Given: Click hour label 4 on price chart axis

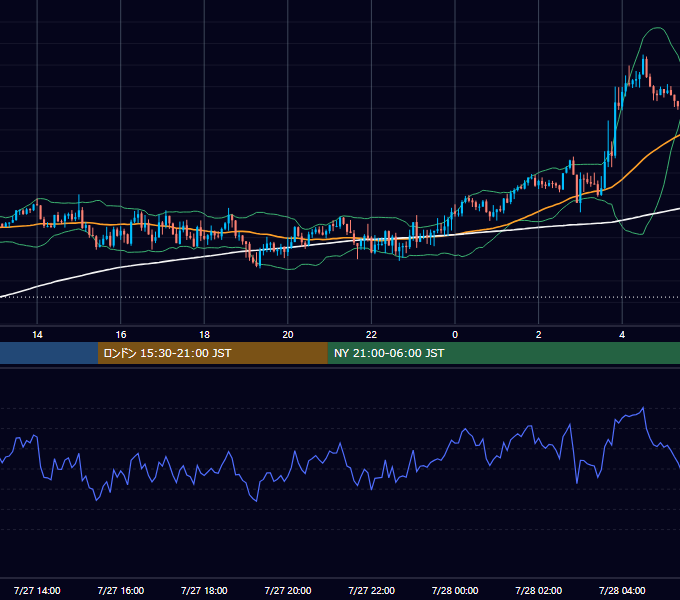Looking at the screenshot, I should coord(622,335).
